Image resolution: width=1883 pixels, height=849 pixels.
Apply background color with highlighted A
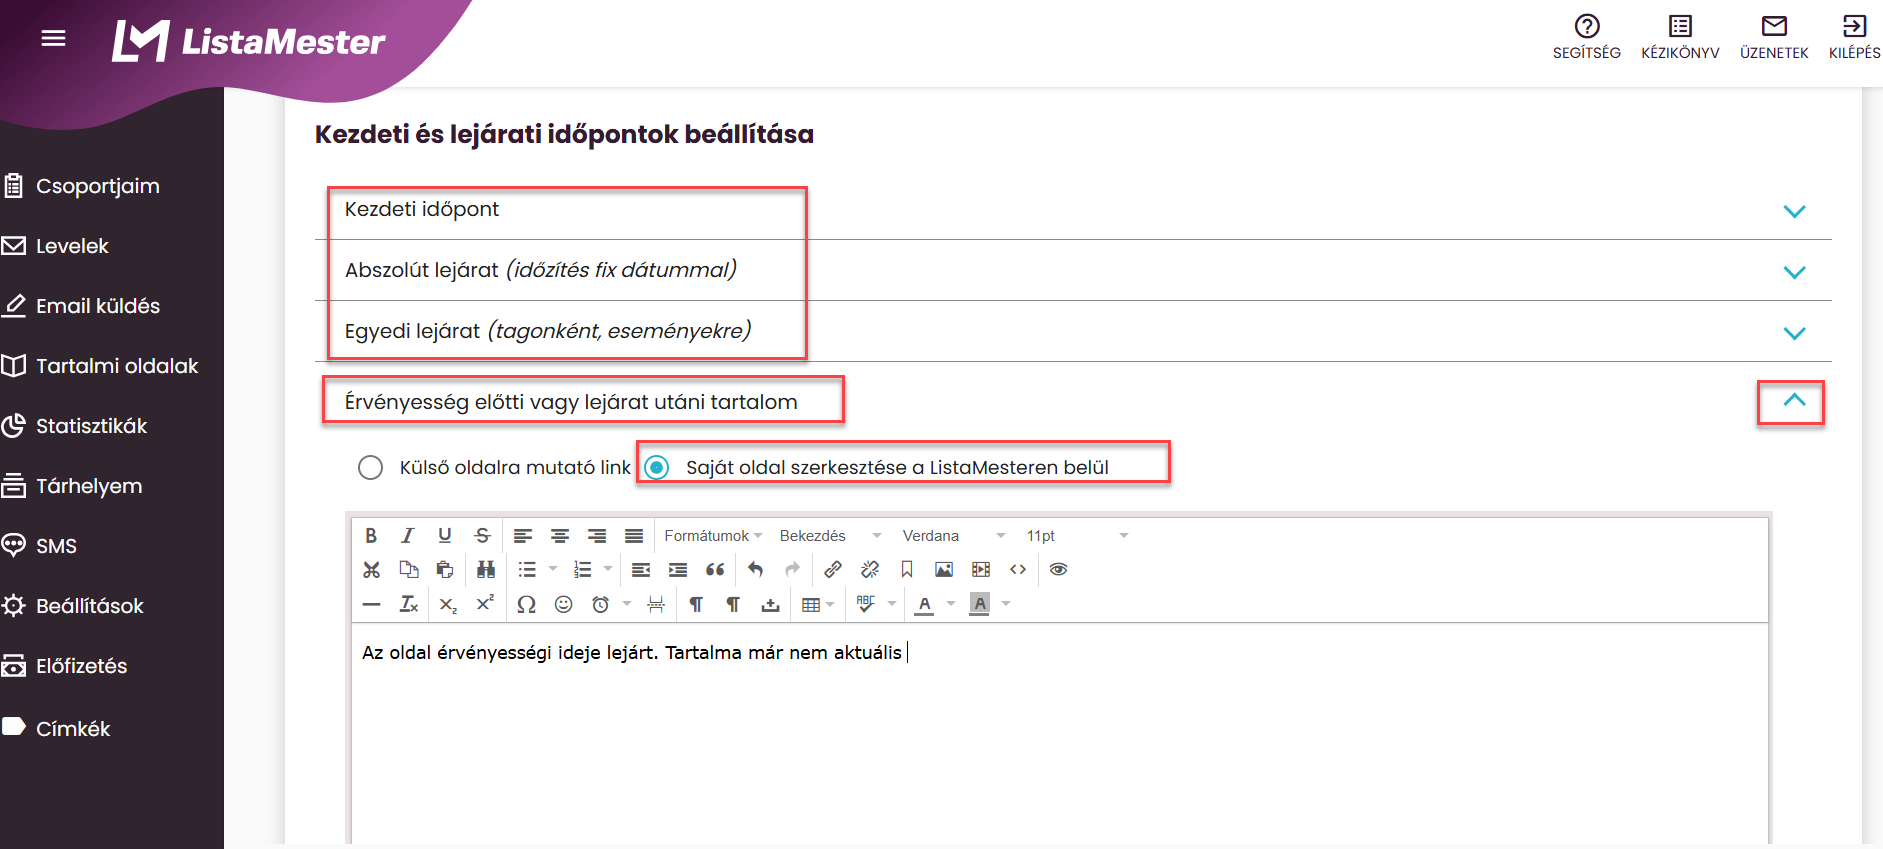tap(980, 604)
